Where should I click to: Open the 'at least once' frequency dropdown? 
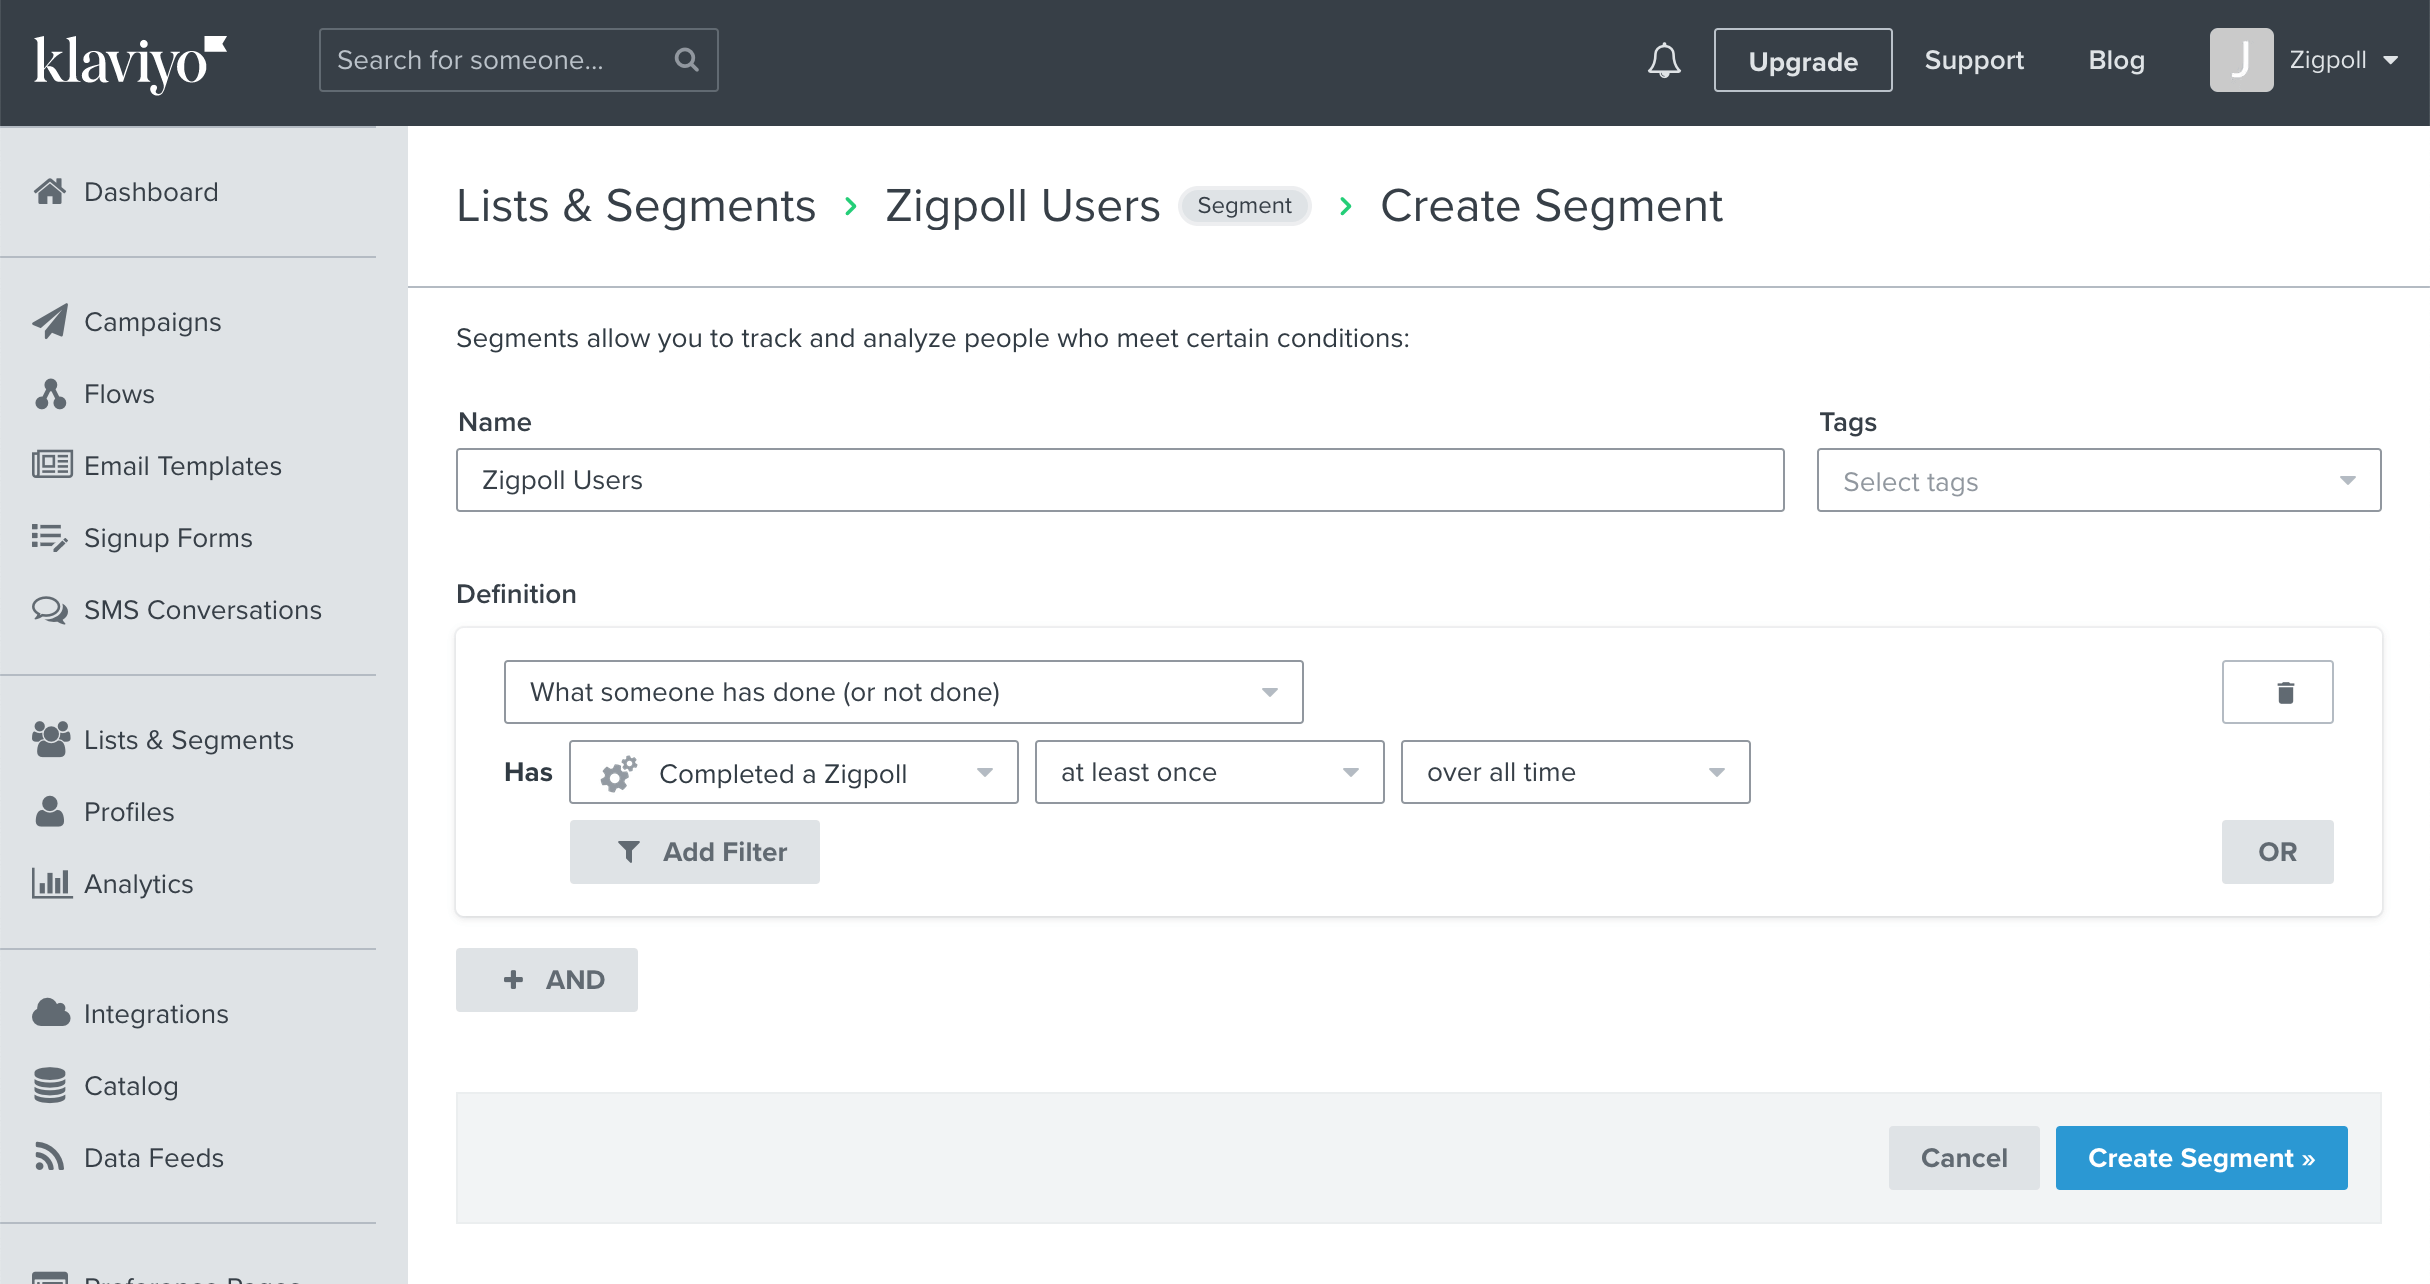1209,772
